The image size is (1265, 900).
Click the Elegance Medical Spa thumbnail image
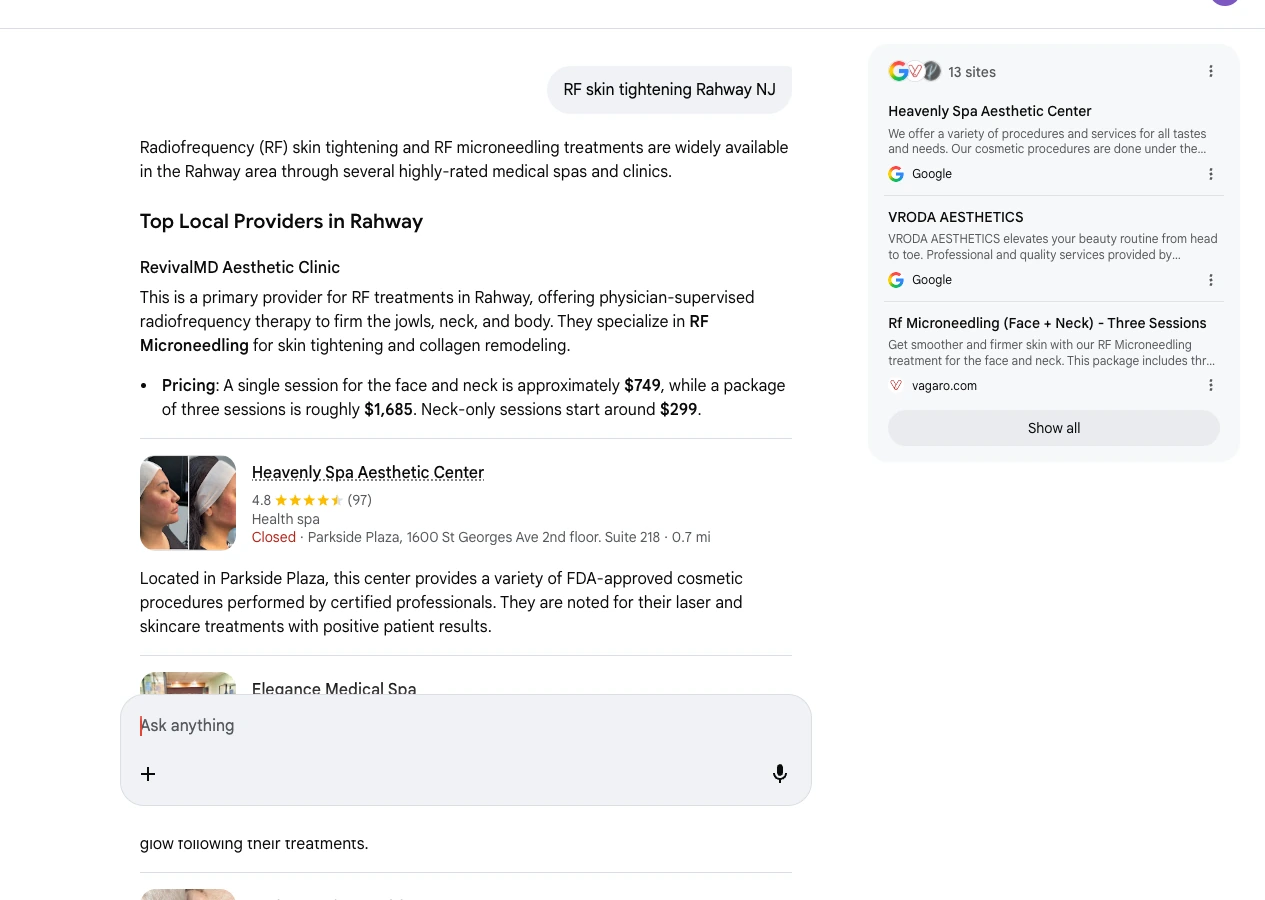(188, 683)
